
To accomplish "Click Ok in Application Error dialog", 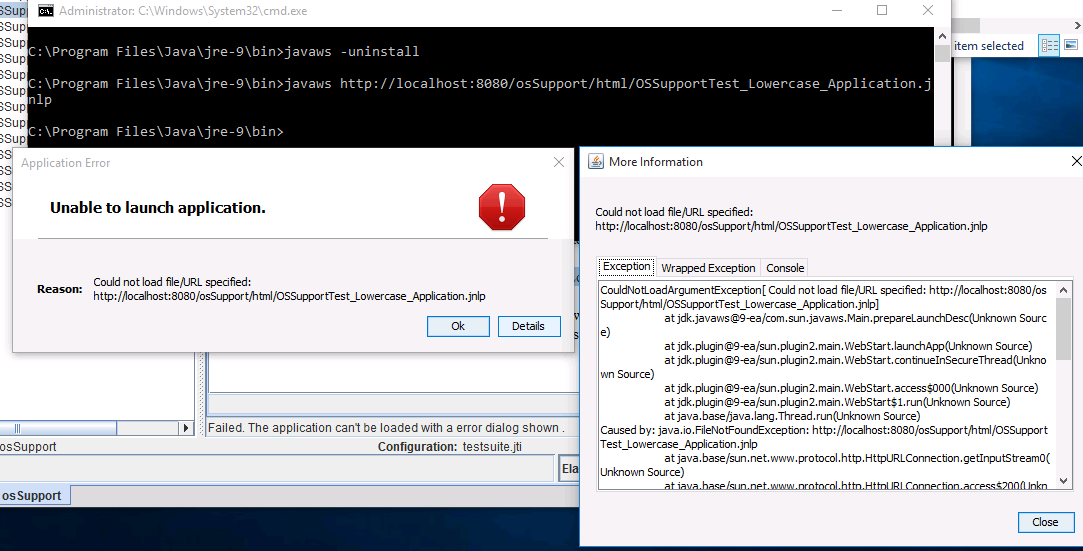I will point(458,326).
